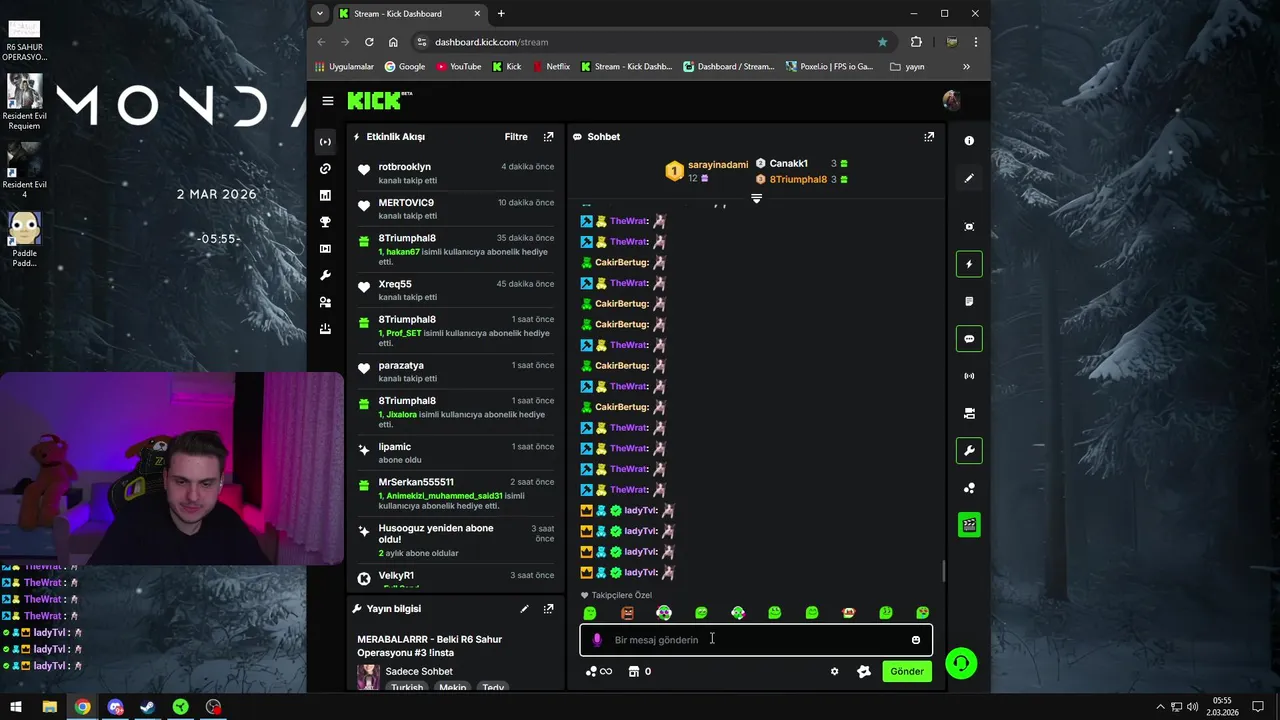Screen dimensions: 1280x720
Task: Click the three-dots points icon in right toolbar
Action: 969,488
